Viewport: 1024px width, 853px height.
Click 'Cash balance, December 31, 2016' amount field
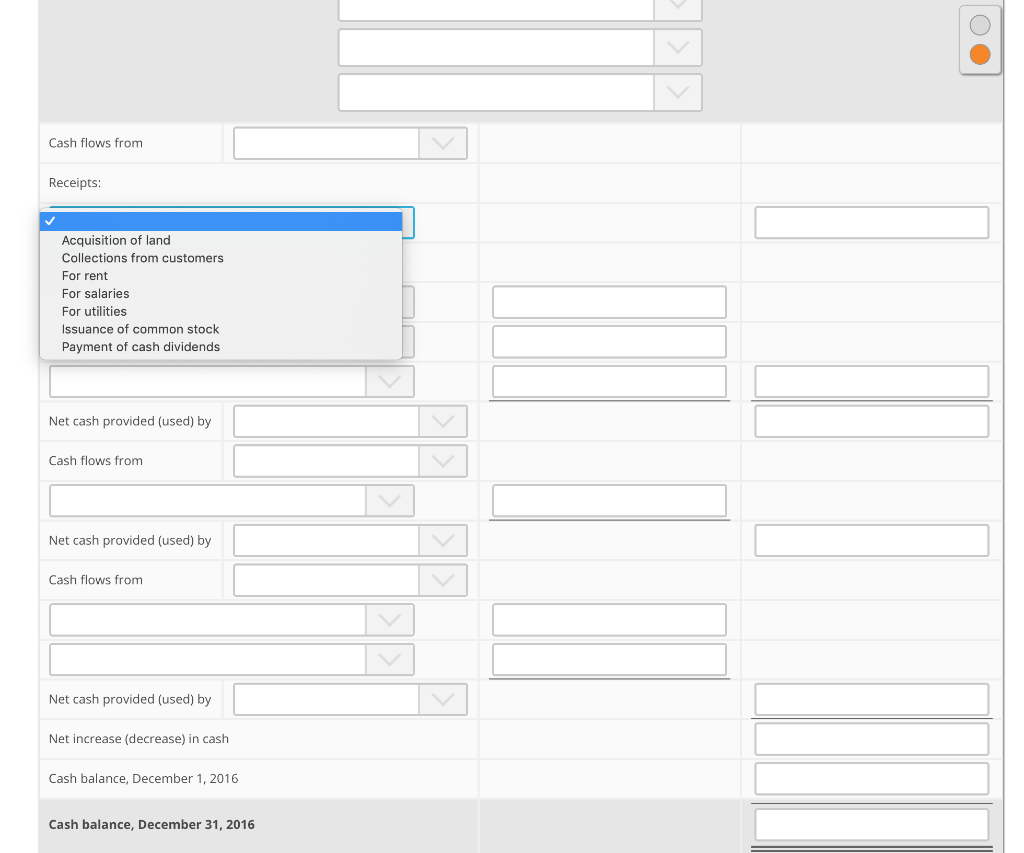coord(871,825)
